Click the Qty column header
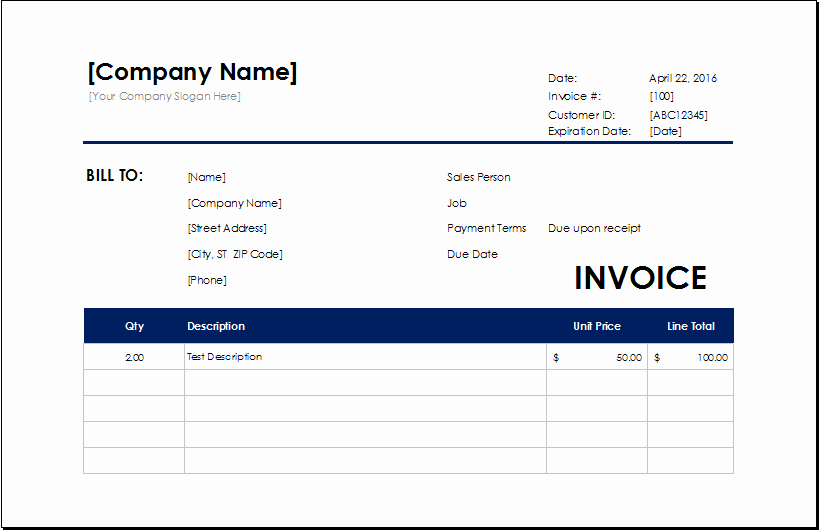819x530 pixels. (x=134, y=326)
